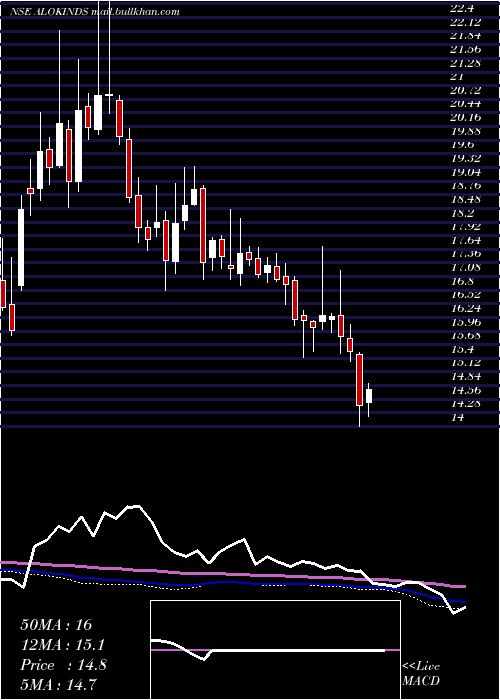Click the 14 price axis label
The image size is (500, 700).
pos(458,417)
